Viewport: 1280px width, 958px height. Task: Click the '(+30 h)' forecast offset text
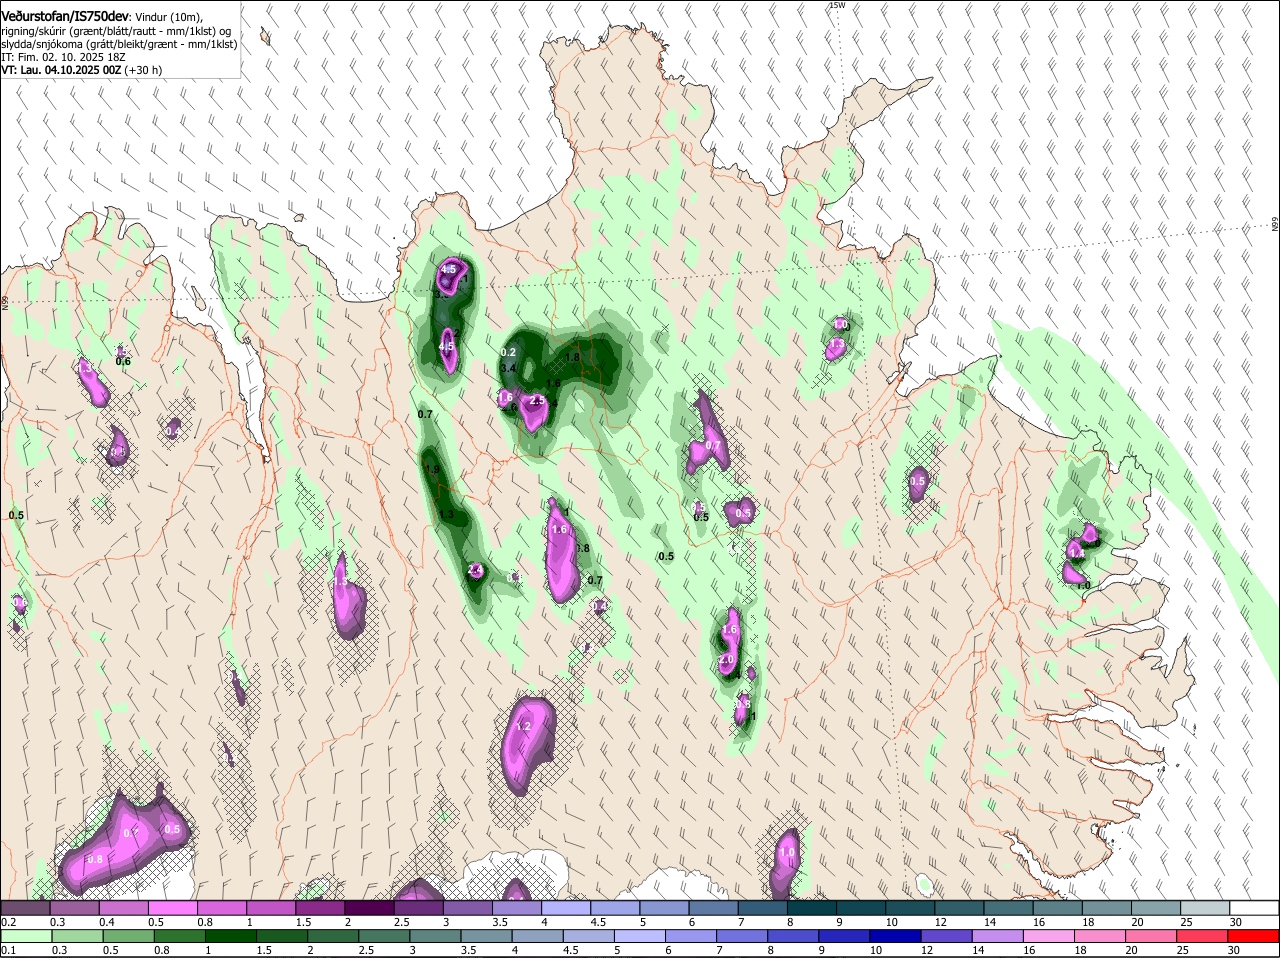click(x=144, y=71)
